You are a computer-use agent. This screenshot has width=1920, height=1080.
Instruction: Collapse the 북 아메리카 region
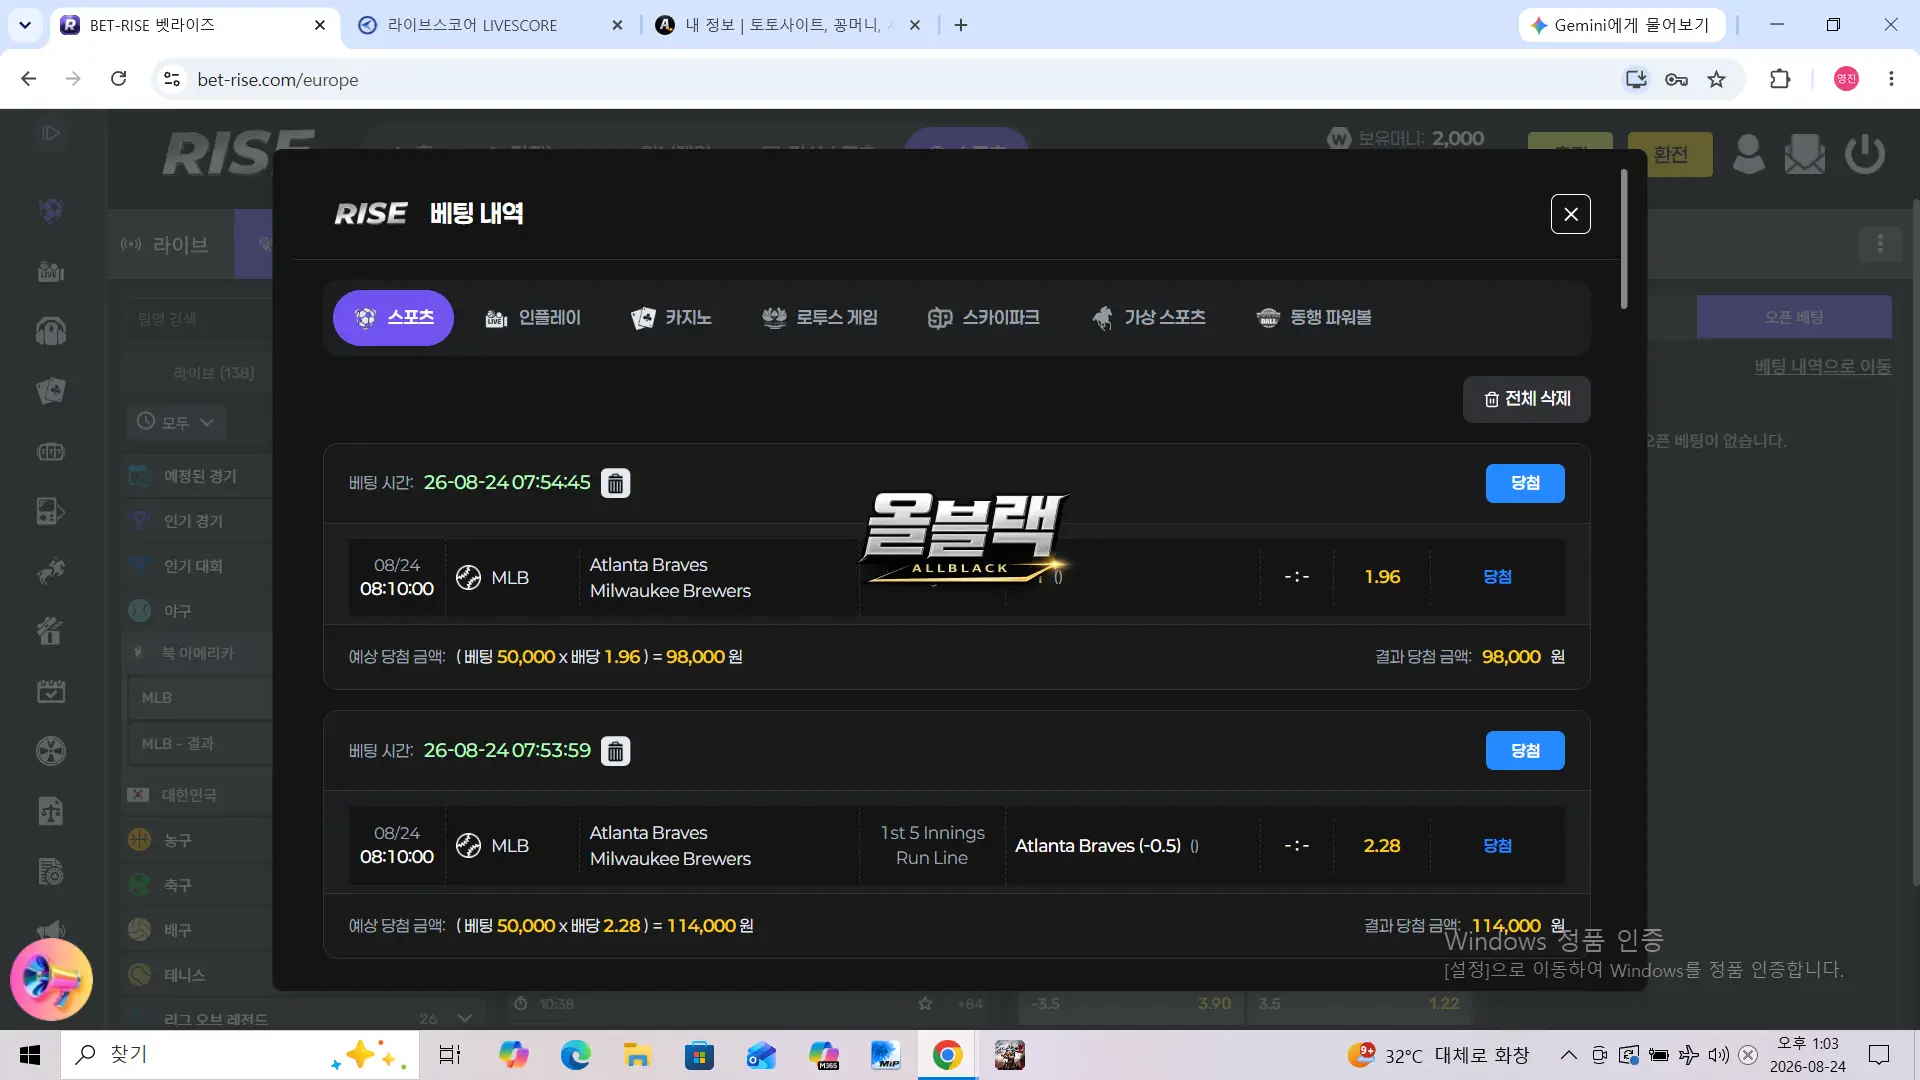pos(198,653)
